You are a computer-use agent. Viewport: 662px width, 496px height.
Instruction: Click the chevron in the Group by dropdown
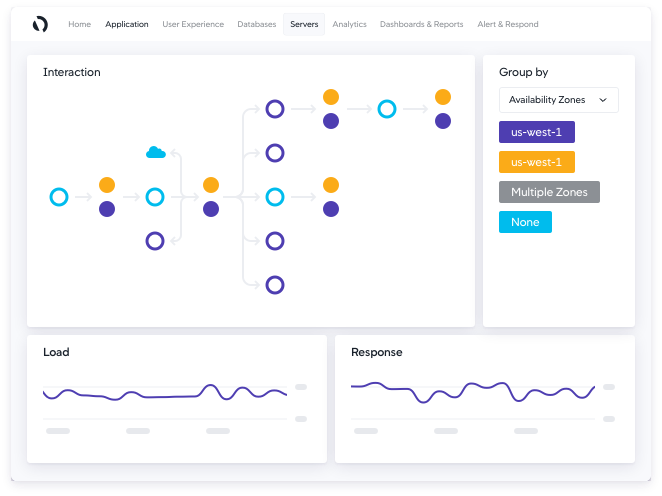603,100
